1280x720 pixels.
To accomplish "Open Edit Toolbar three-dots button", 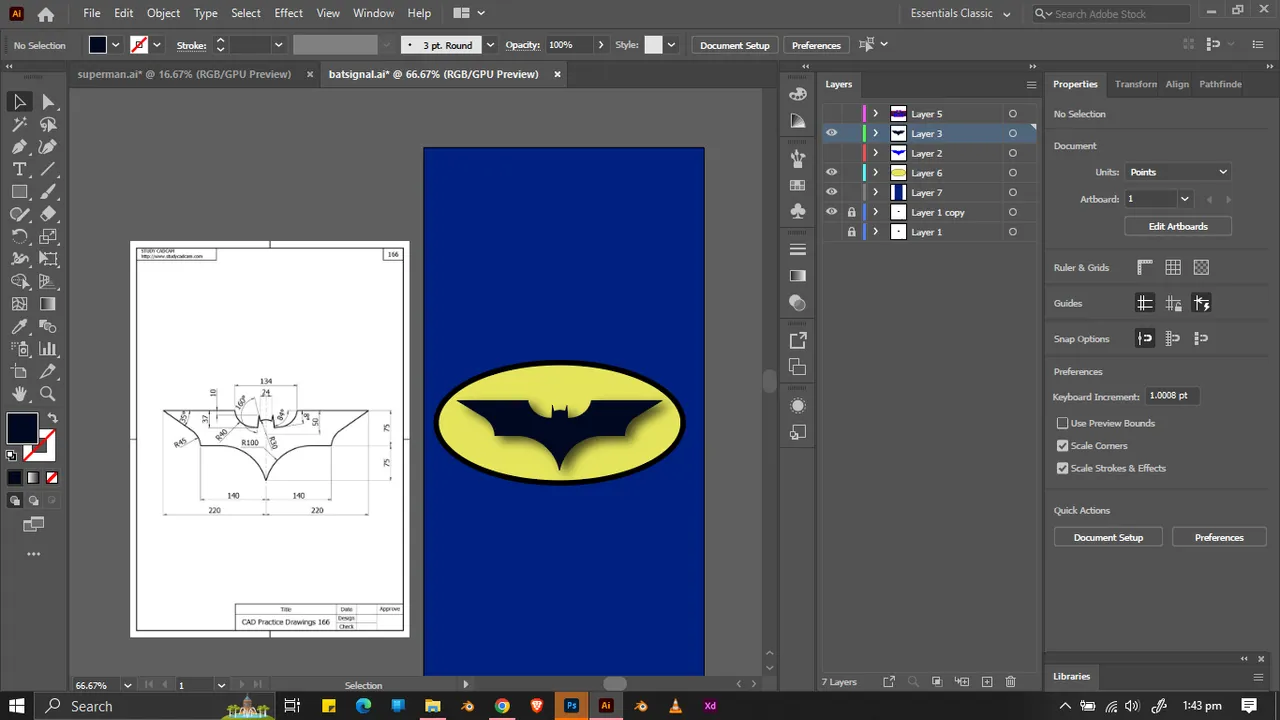I will (33, 554).
